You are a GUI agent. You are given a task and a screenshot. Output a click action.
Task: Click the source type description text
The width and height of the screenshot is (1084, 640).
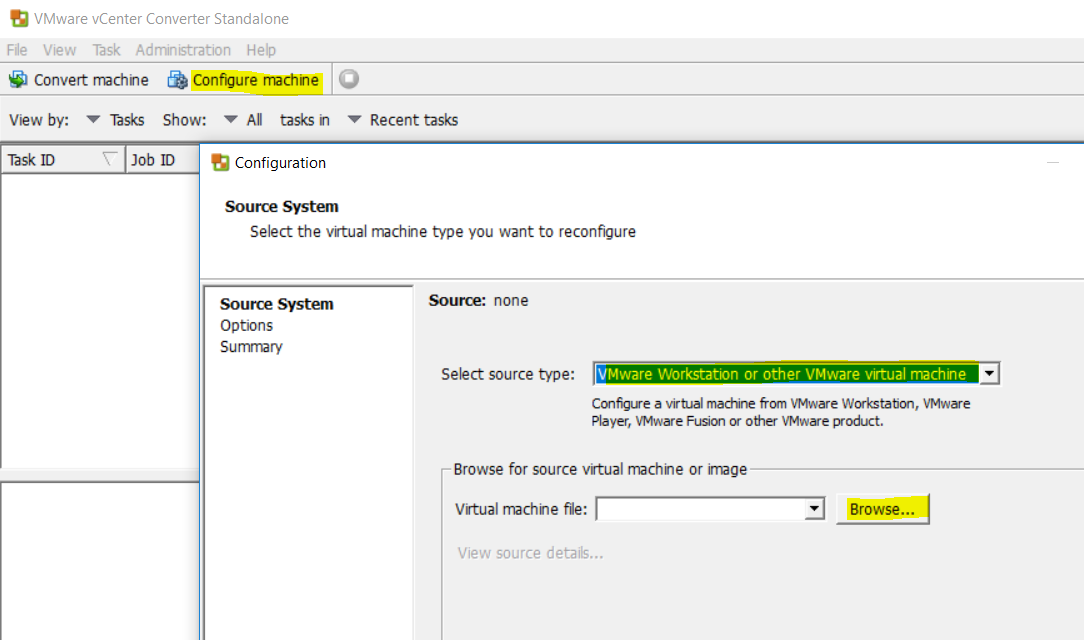pyautogui.click(x=781, y=413)
